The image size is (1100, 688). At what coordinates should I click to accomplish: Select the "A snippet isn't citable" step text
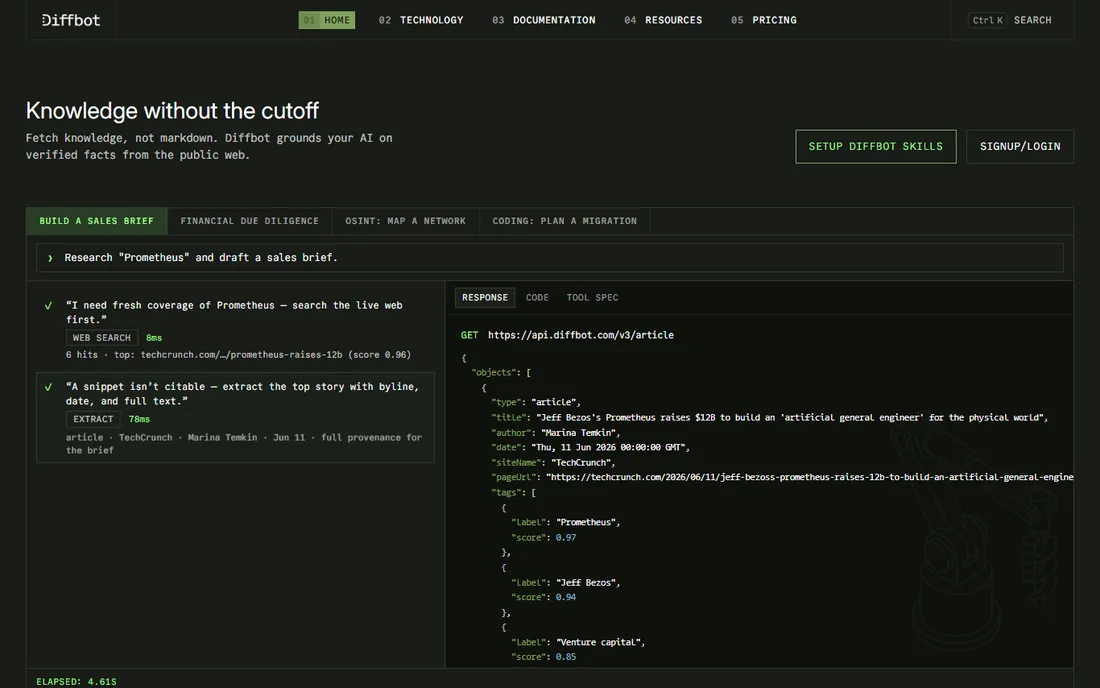tap(242, 393)
